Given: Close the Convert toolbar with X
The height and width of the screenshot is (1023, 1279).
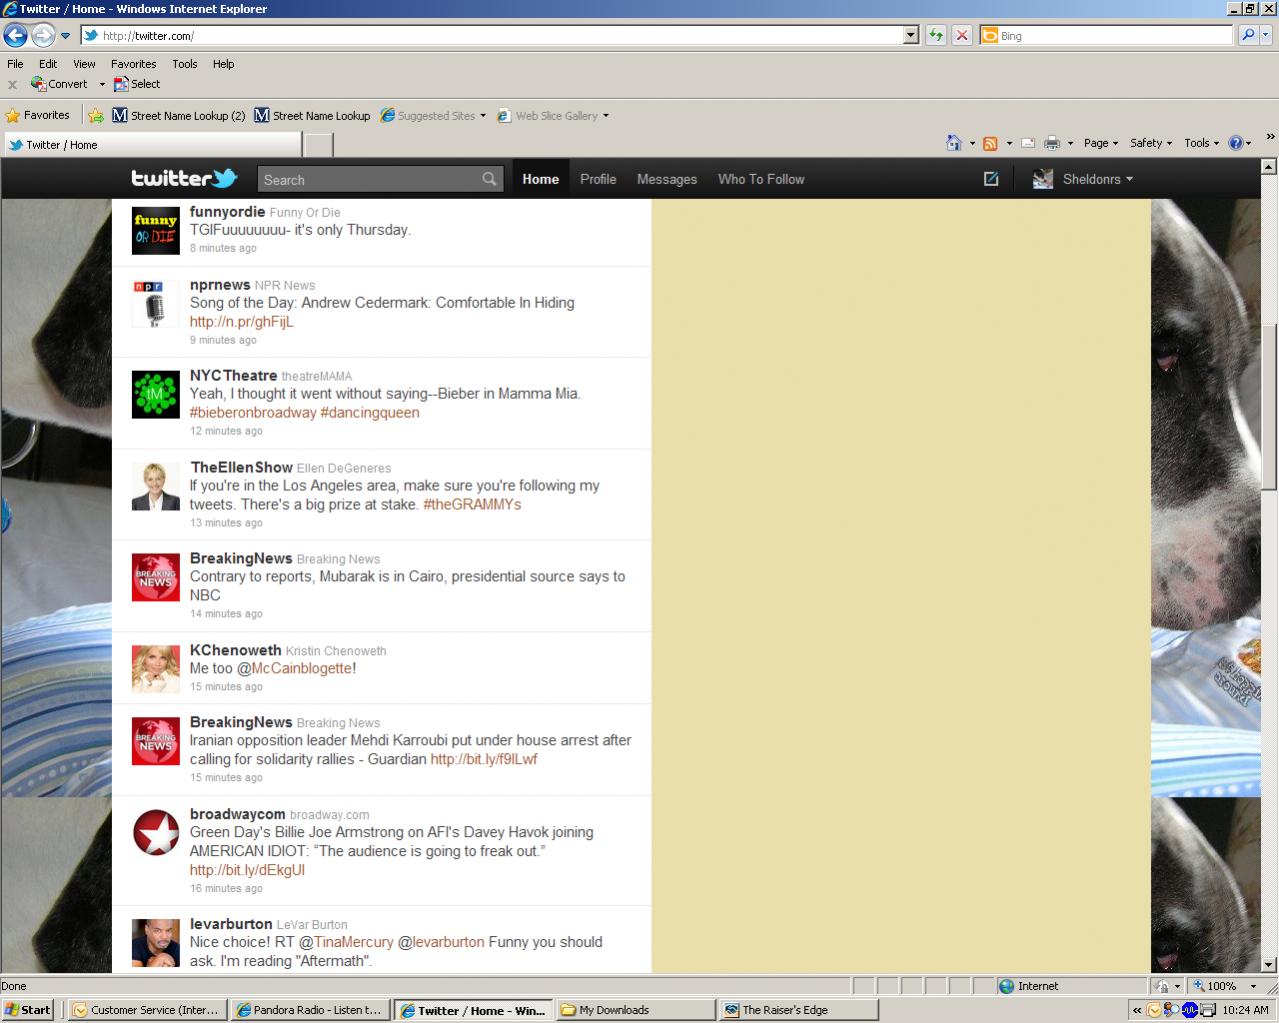Looking at the screenshot, I should [12, 85].
